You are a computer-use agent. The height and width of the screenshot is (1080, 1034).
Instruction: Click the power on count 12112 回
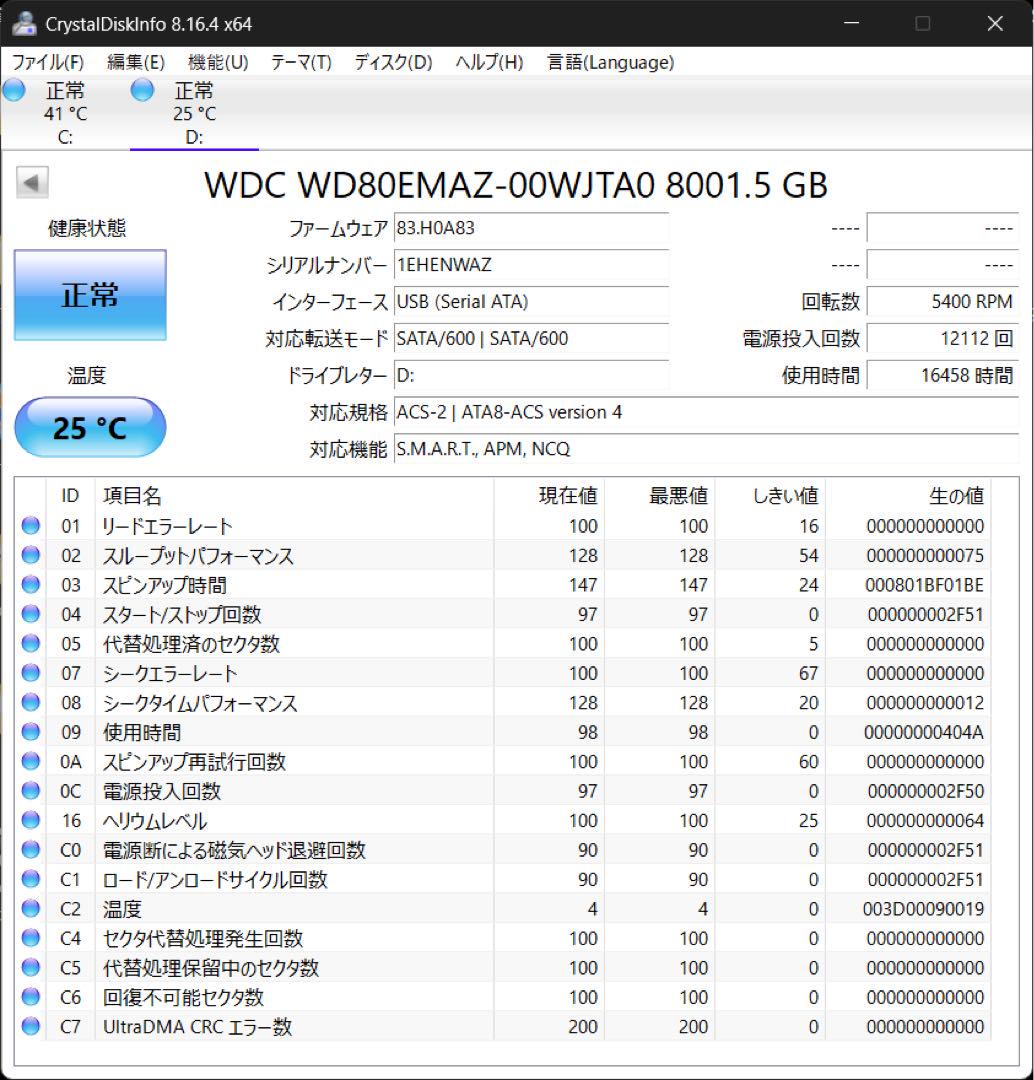coord(942,339)
